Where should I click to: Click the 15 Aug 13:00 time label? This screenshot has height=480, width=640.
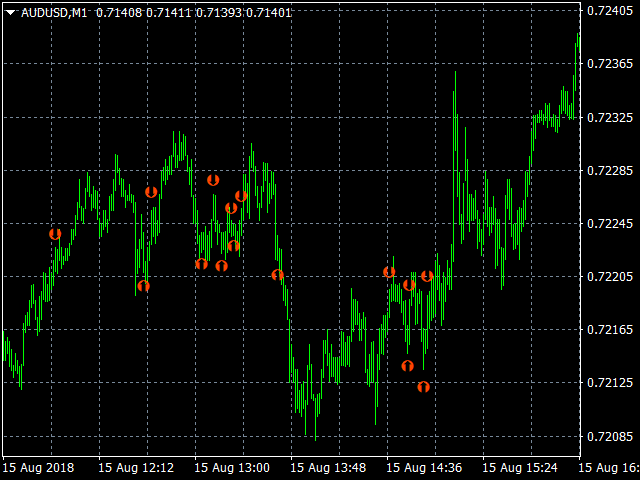232,467
